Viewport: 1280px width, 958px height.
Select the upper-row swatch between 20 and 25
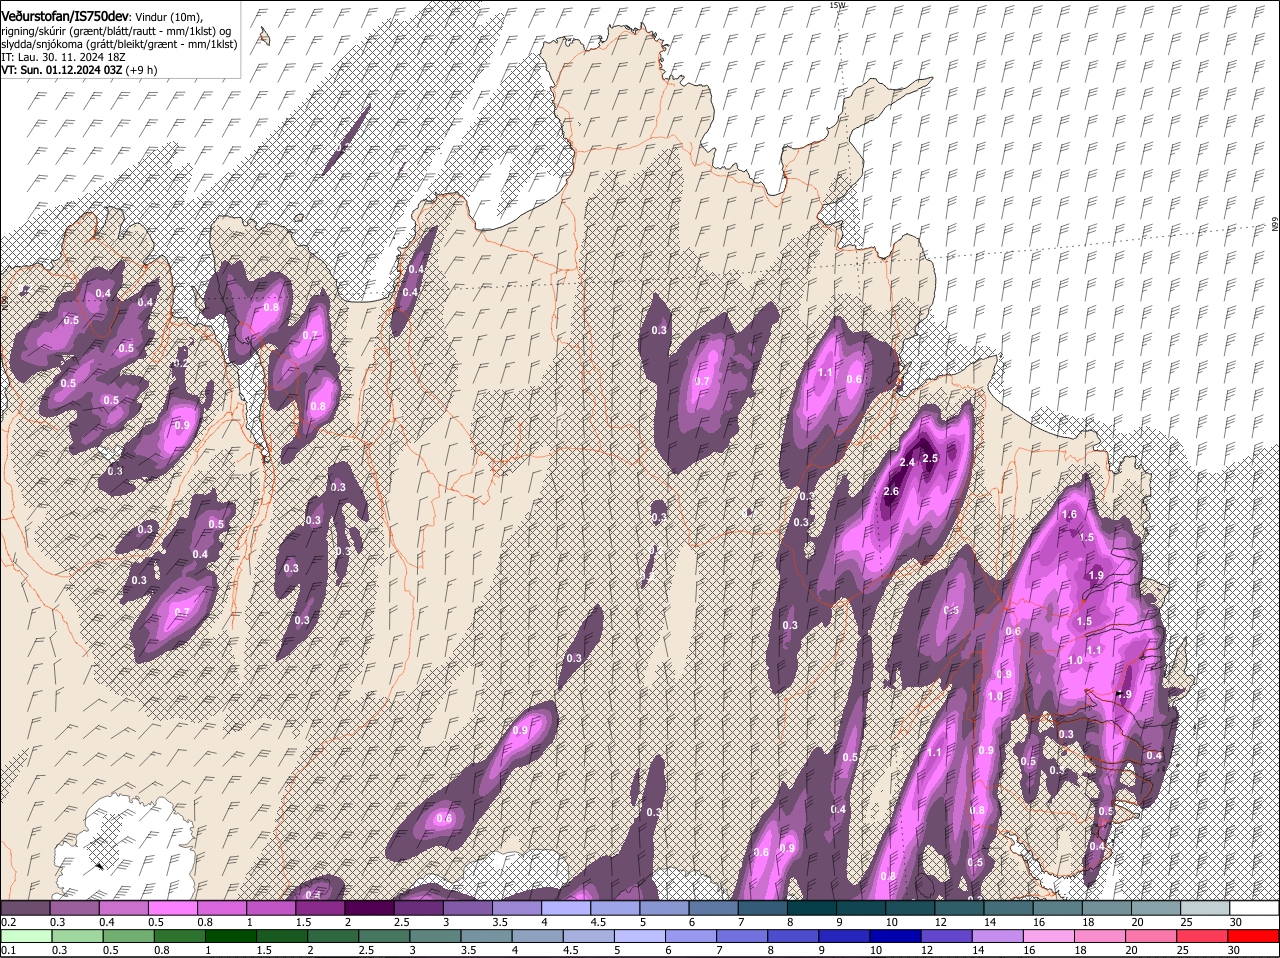[1154, 908]
